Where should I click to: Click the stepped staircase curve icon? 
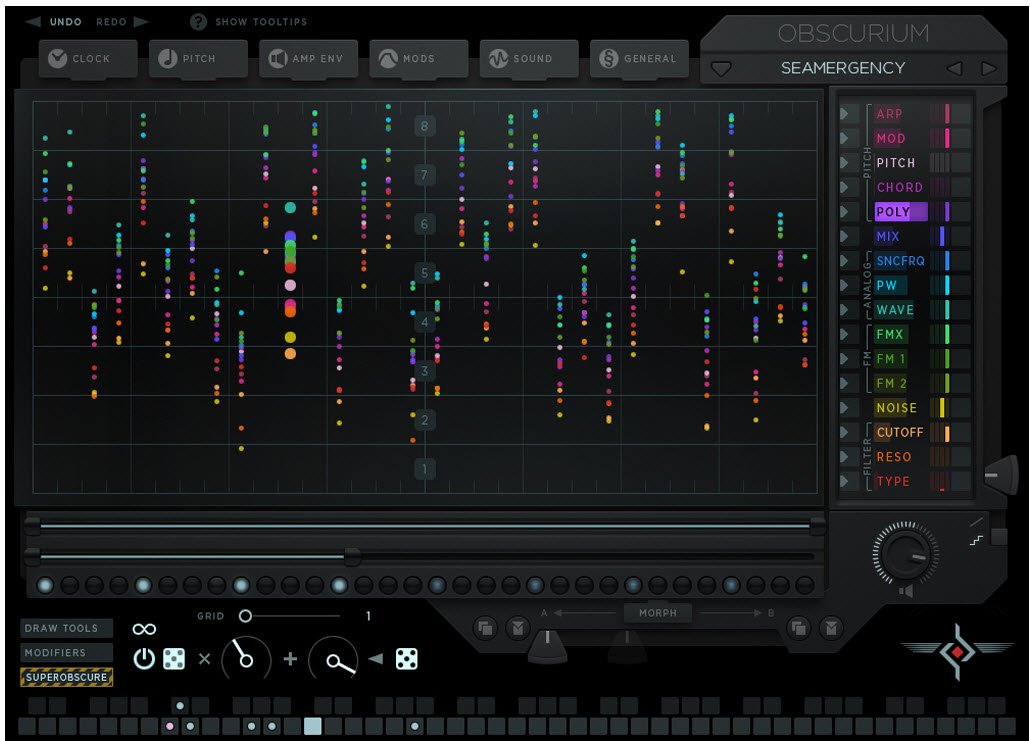976,540
